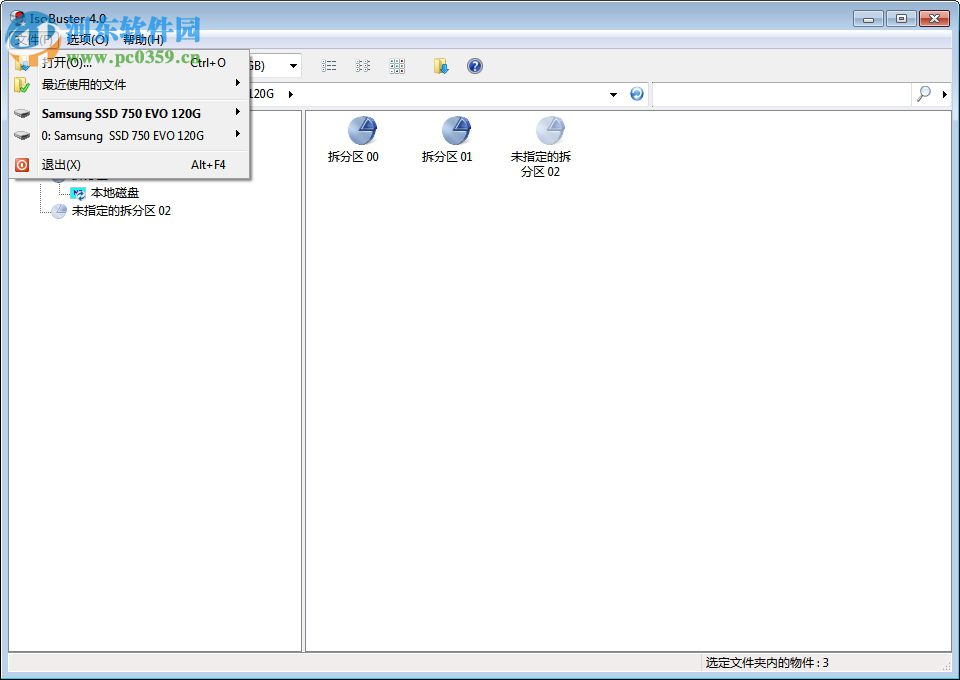Switch to list view in toolbar

(x=329, y=66)
